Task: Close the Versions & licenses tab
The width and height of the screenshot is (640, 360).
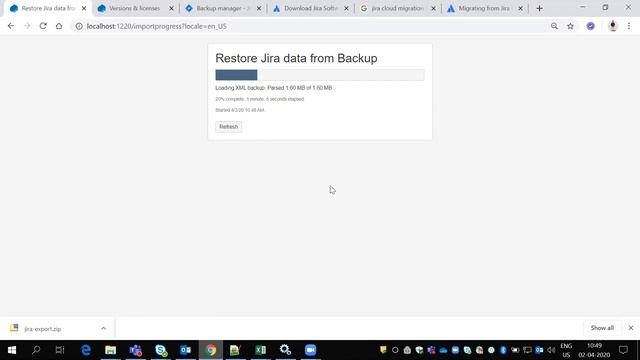Action: coord(171,8)
